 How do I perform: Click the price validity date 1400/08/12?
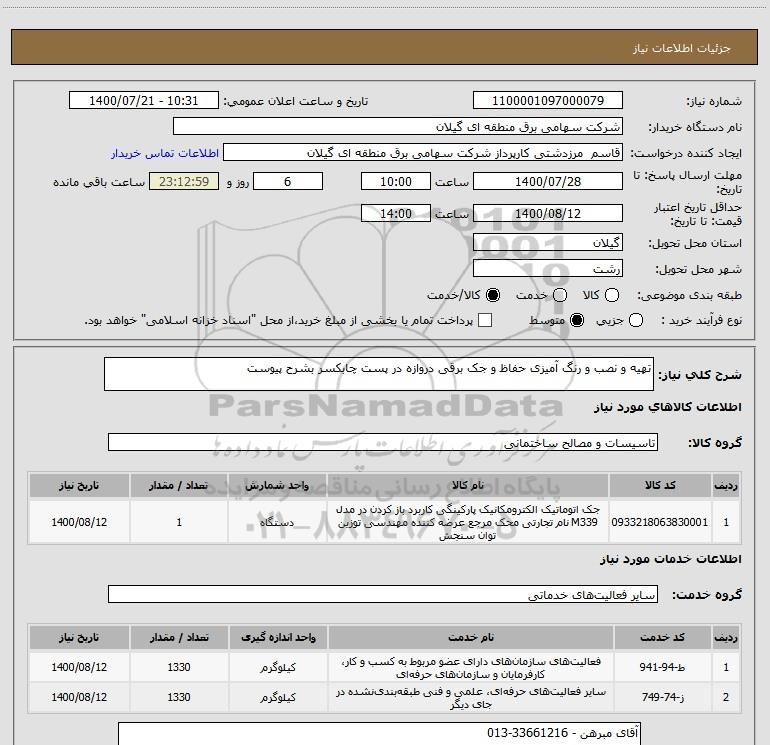pos(548,214)
